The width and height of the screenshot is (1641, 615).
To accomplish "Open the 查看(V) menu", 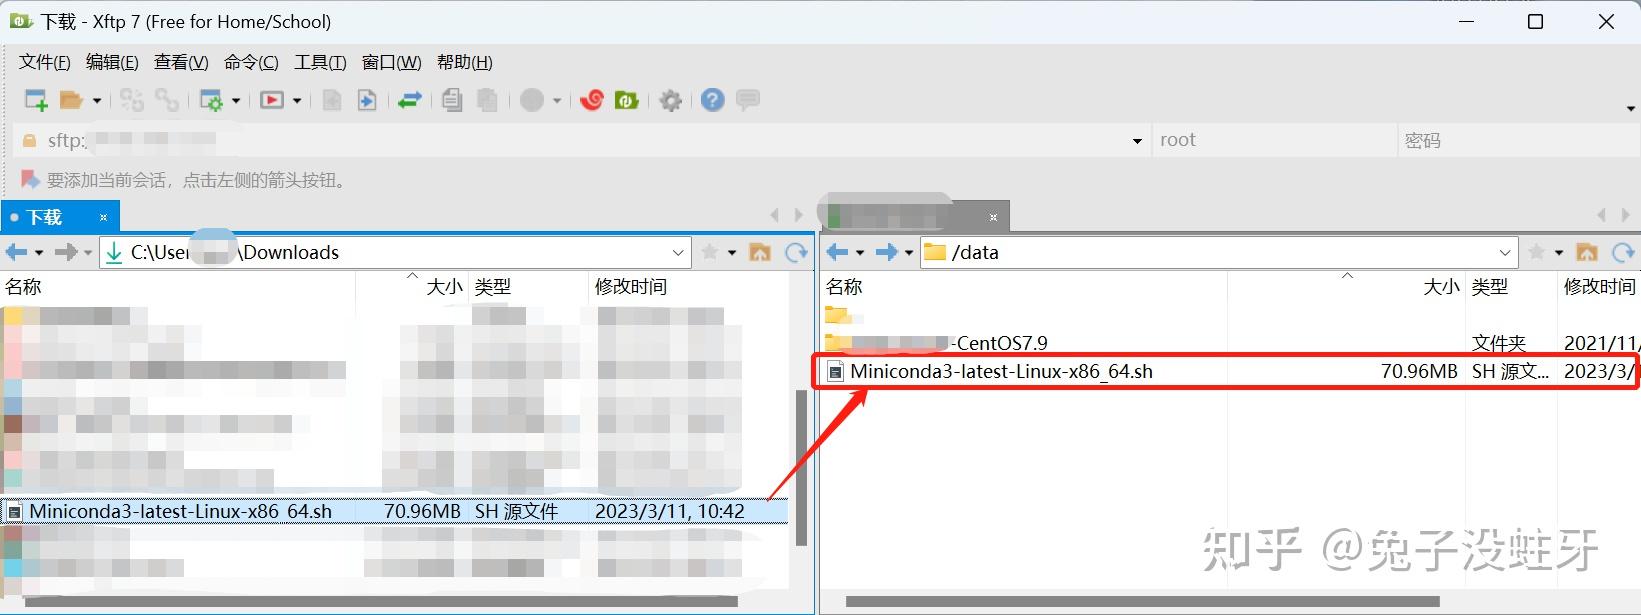I will tap(181, 62).
